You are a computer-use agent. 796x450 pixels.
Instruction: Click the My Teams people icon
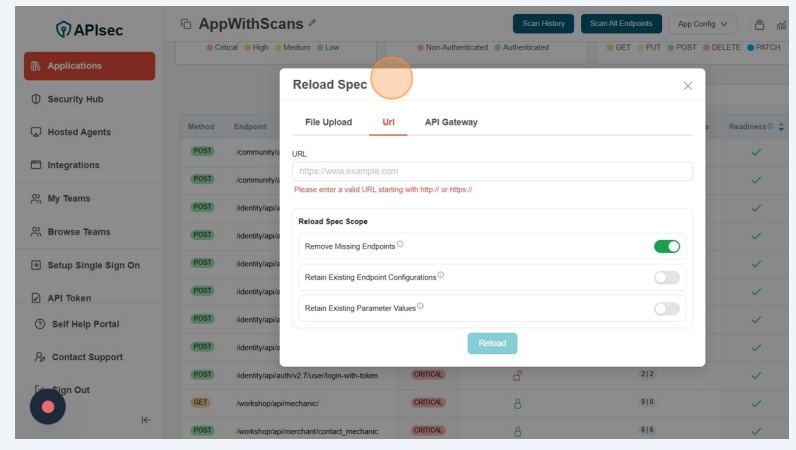pos(36,199)
